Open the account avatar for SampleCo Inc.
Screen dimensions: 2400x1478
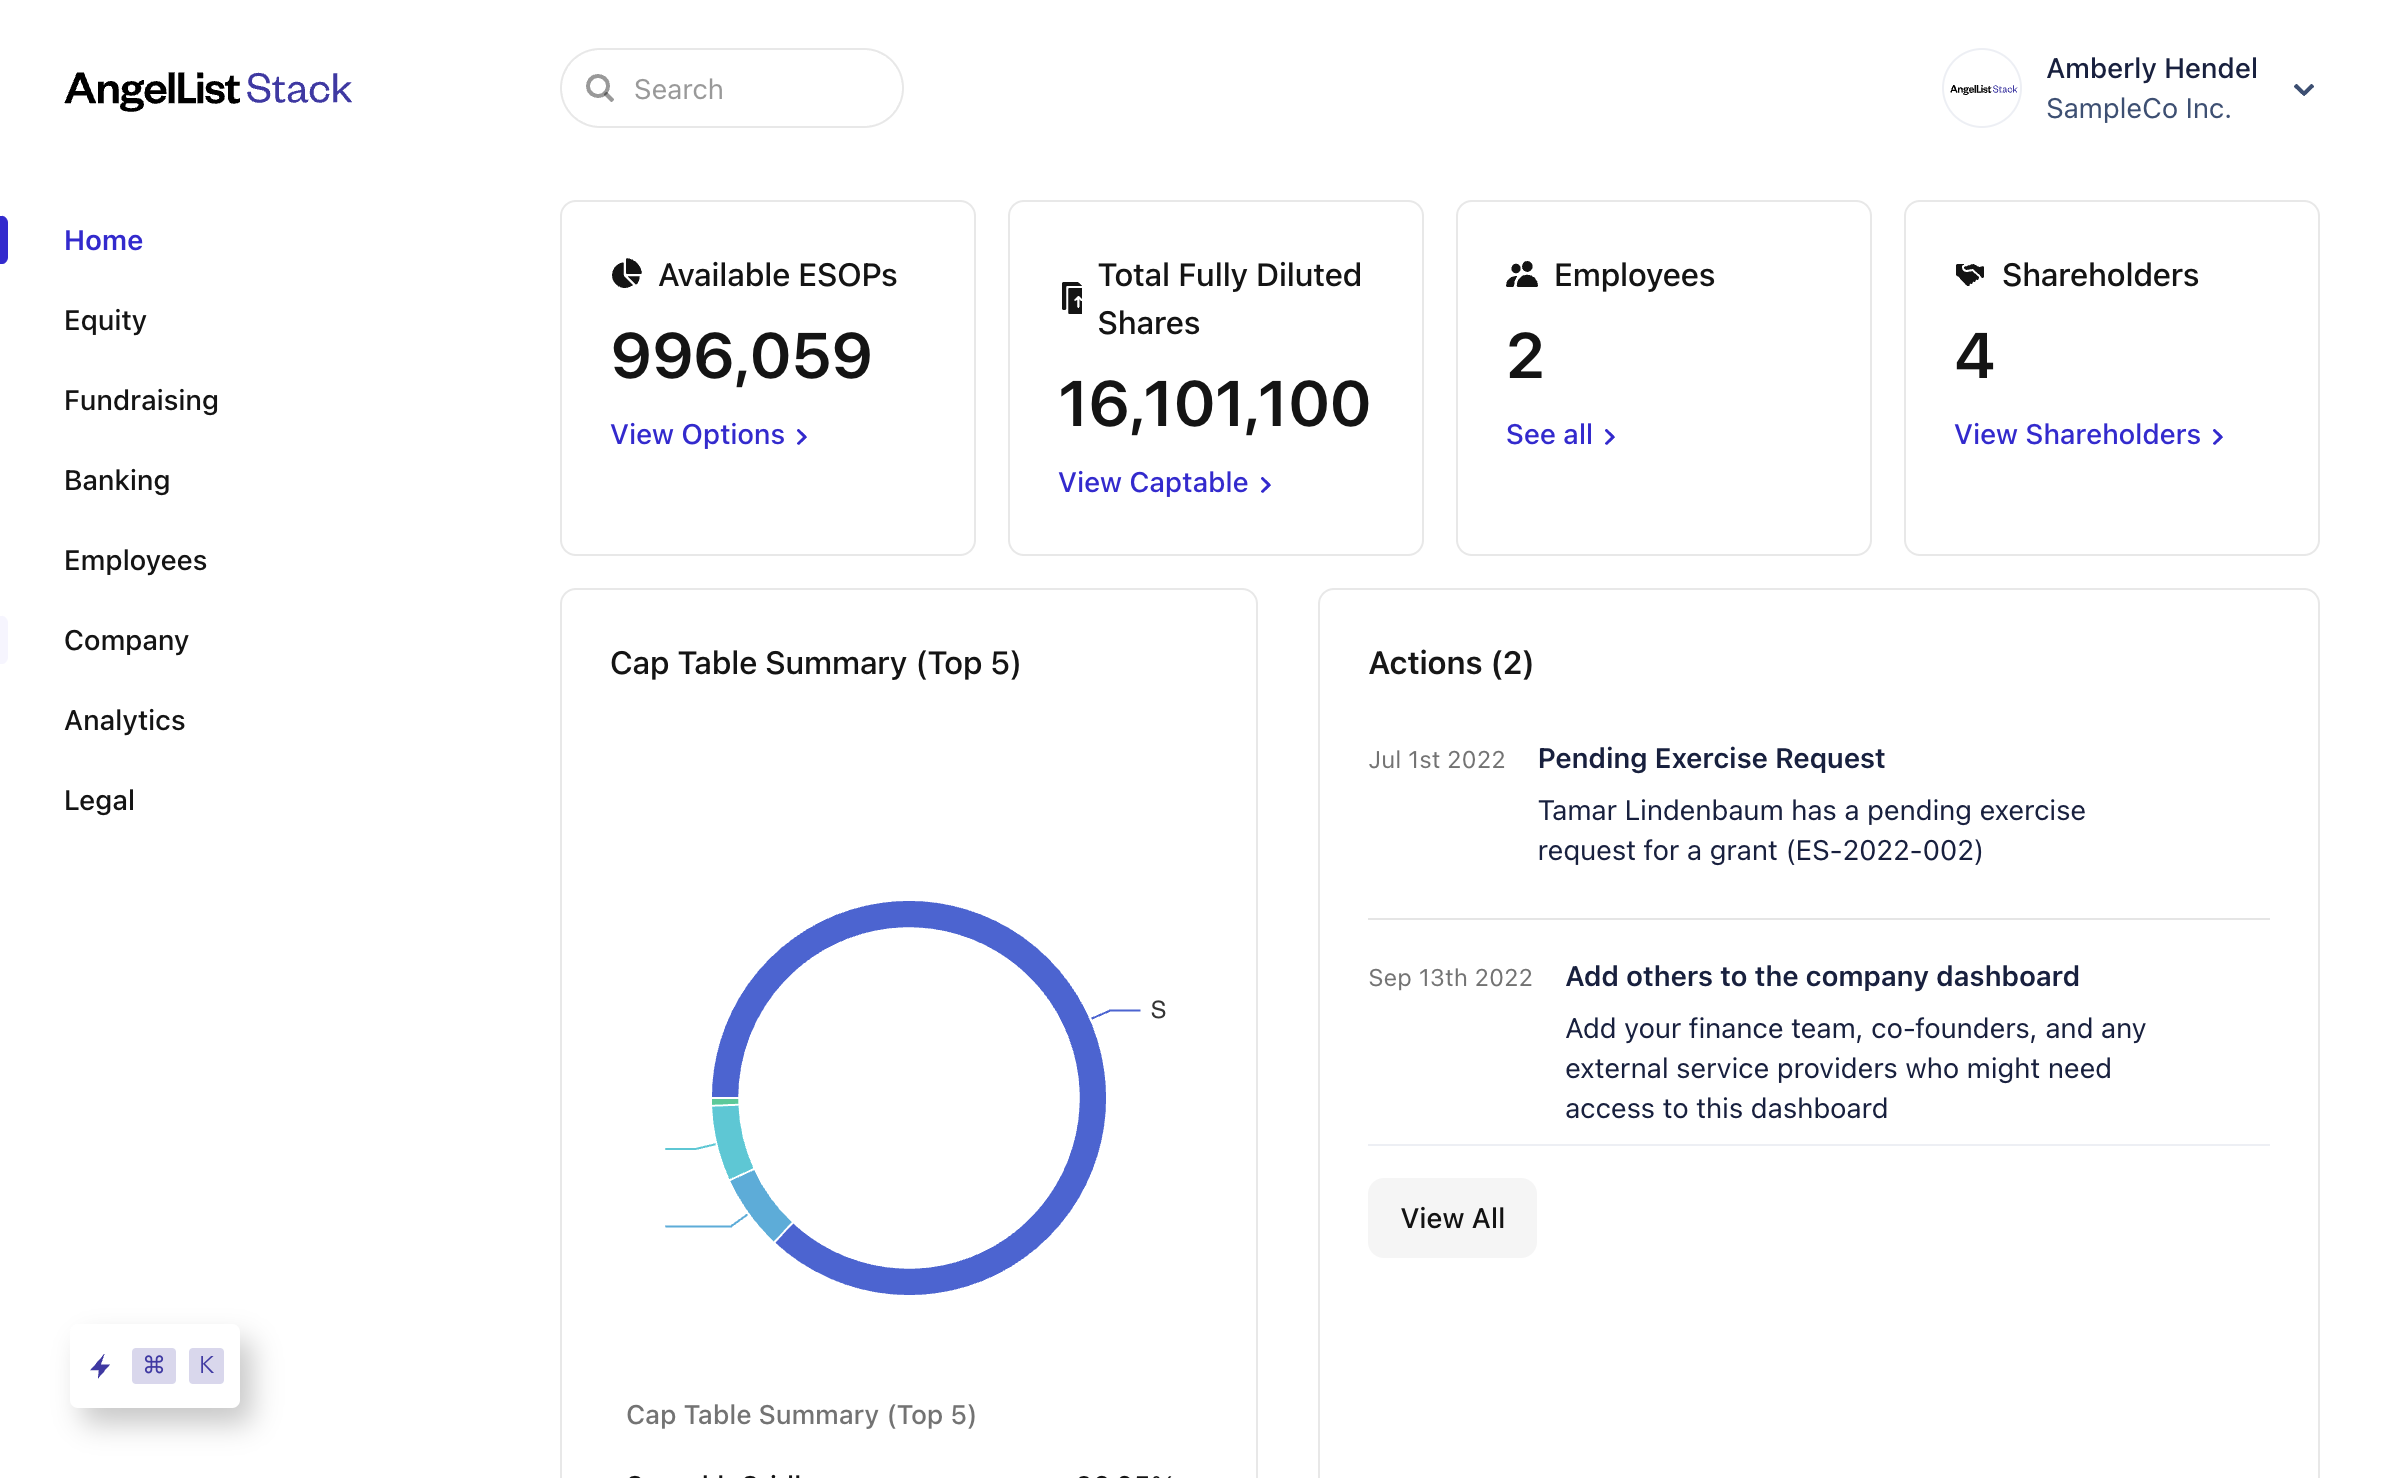[1982, 88]
